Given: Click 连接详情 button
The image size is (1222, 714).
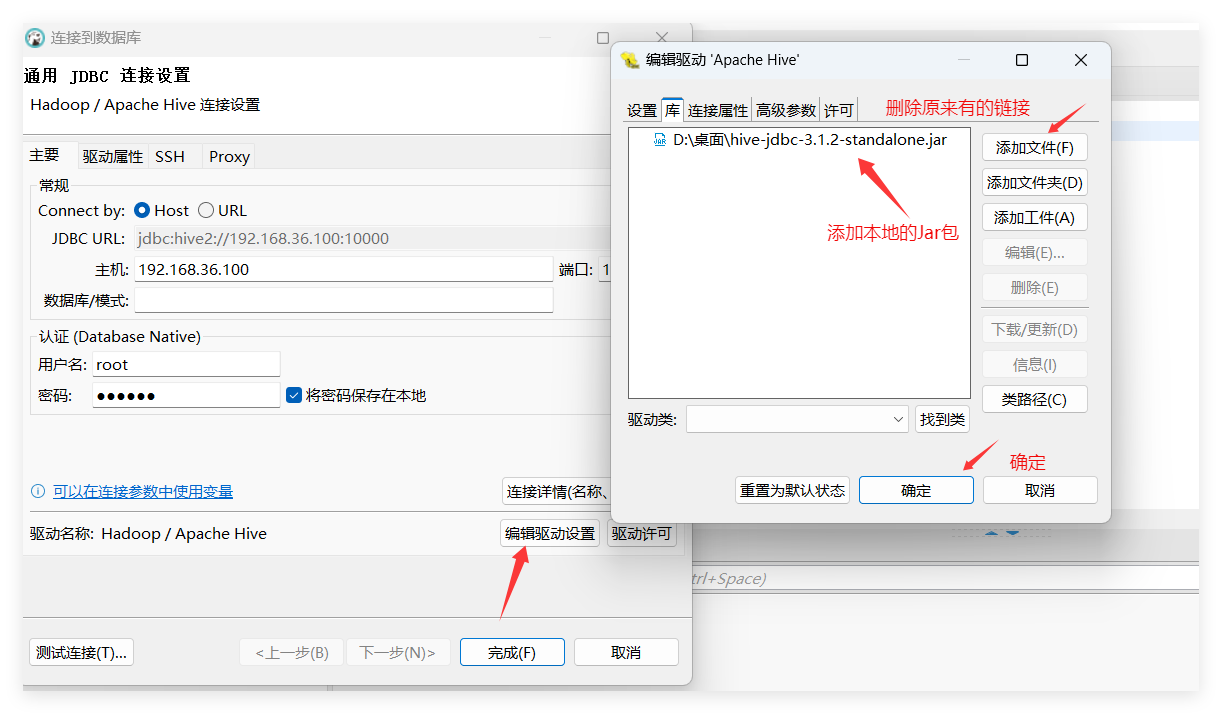Looking at the screenshot, I should click(x=558, y=491).
